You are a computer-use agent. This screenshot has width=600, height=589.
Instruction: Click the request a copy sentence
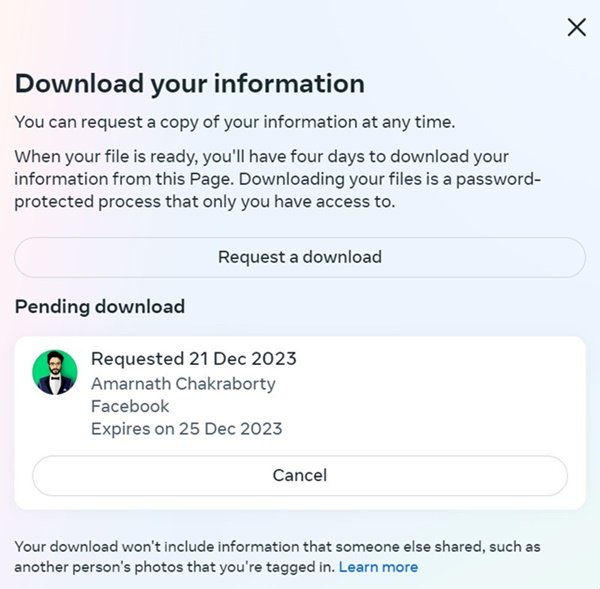235,122
